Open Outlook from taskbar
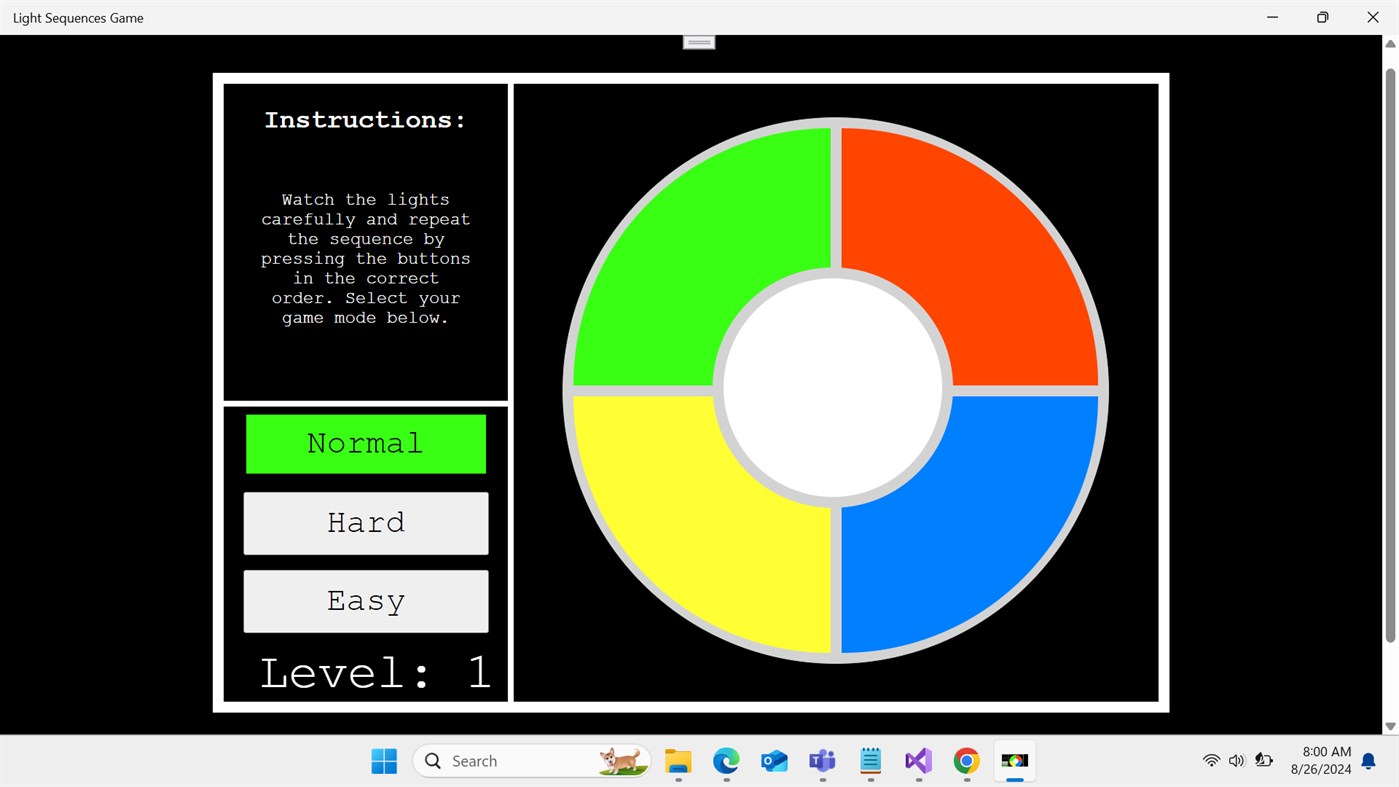Screen dimensions: 1399x787 [x=773, y=760]
